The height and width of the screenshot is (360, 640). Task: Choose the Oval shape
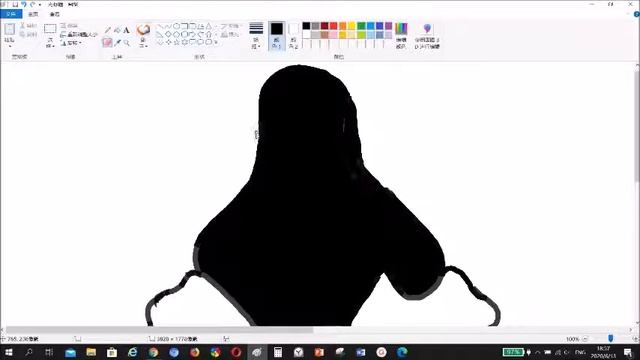pyautogui.click(x=176, y=26)
